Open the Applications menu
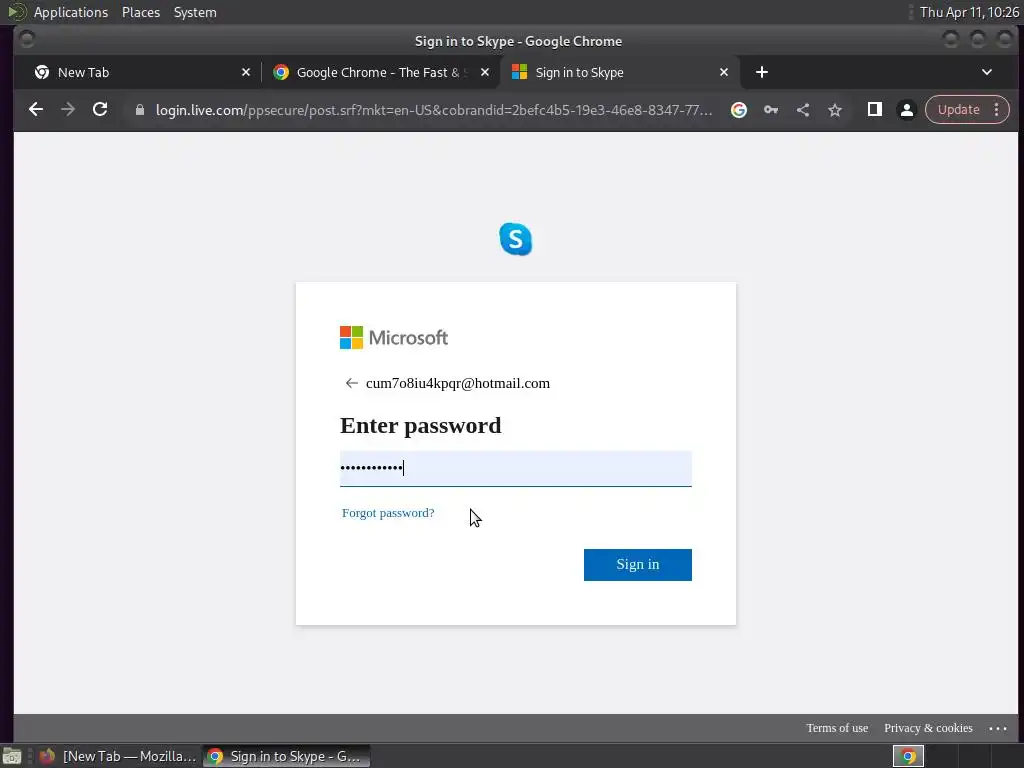This screenshot has width=1024, height=768. click(x=71, y=12)
